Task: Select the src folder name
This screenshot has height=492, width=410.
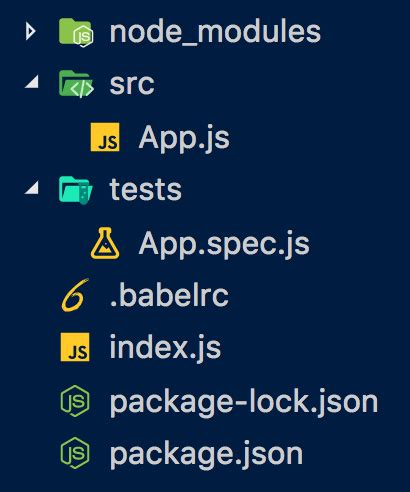Action: [132, 84]
